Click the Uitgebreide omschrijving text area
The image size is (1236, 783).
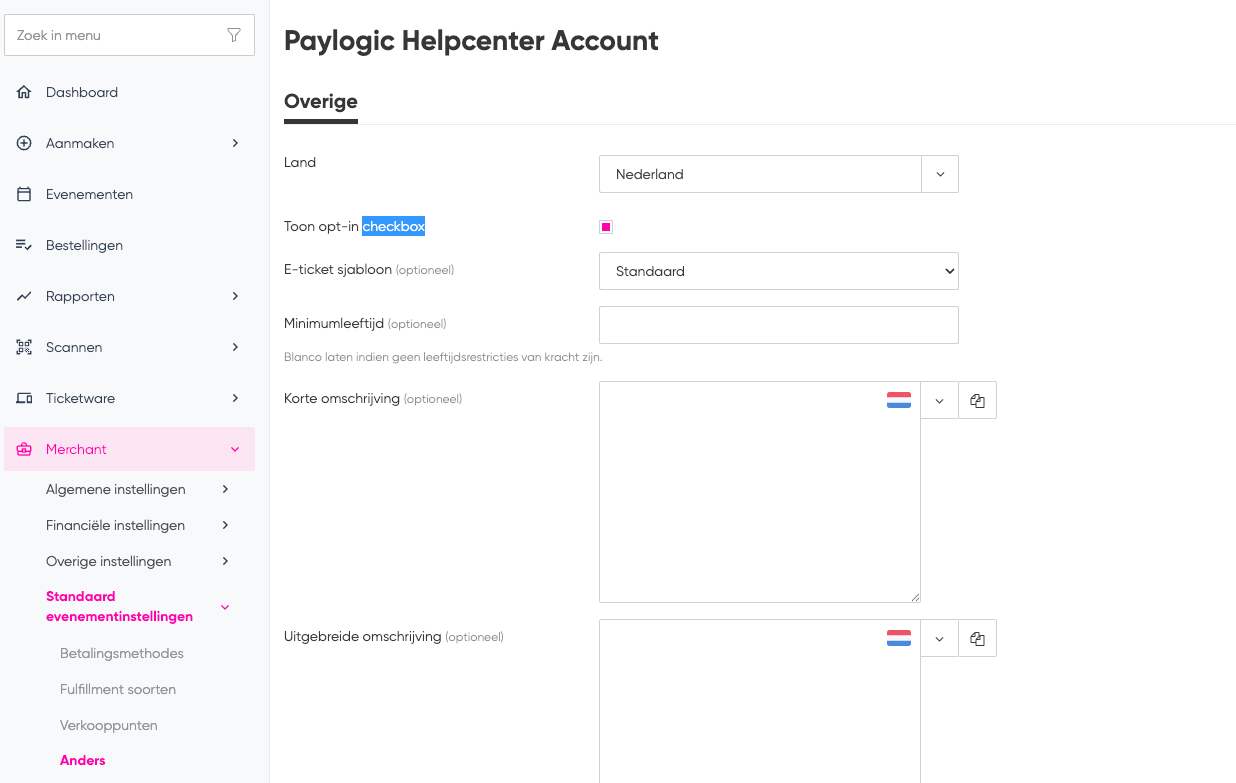point(760,701)
